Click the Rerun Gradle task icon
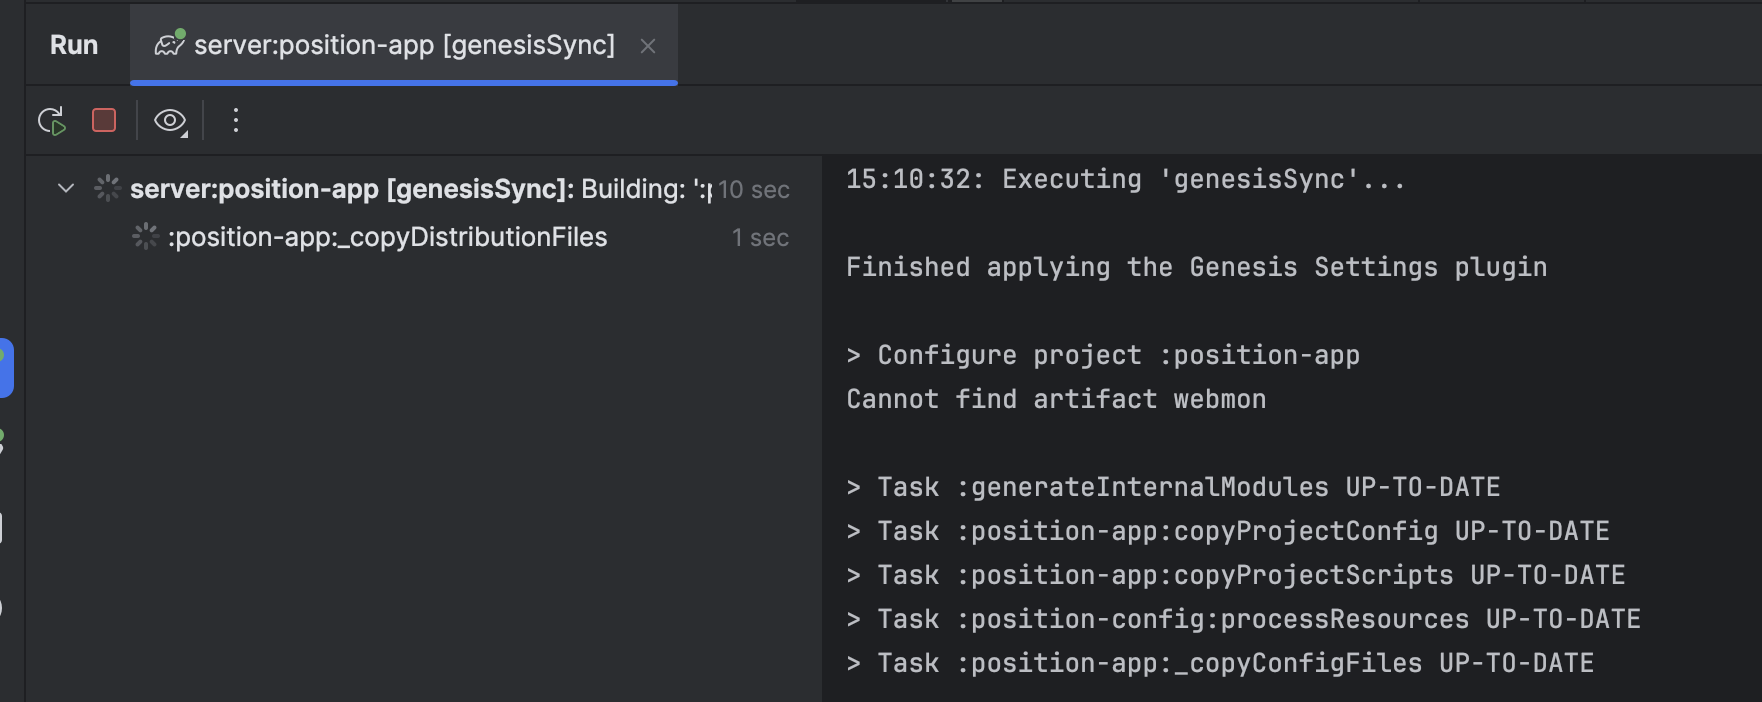The image size is (1762, 702). coord(52,121)
